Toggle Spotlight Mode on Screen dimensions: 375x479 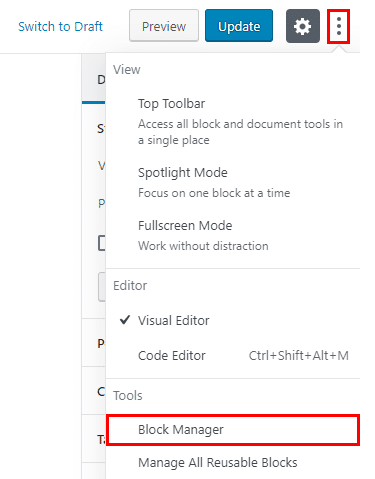click(x=233, y=182)
